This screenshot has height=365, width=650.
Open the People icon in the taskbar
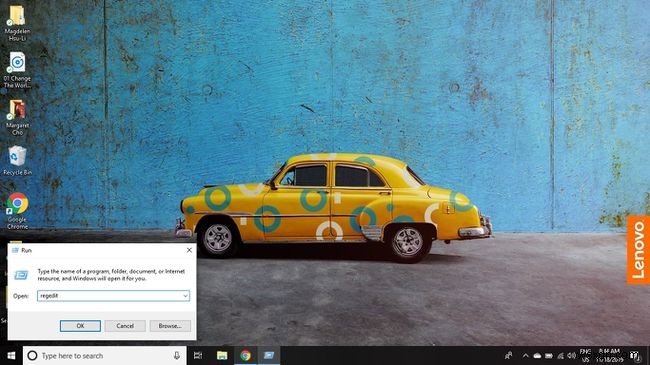pos(508,355)
